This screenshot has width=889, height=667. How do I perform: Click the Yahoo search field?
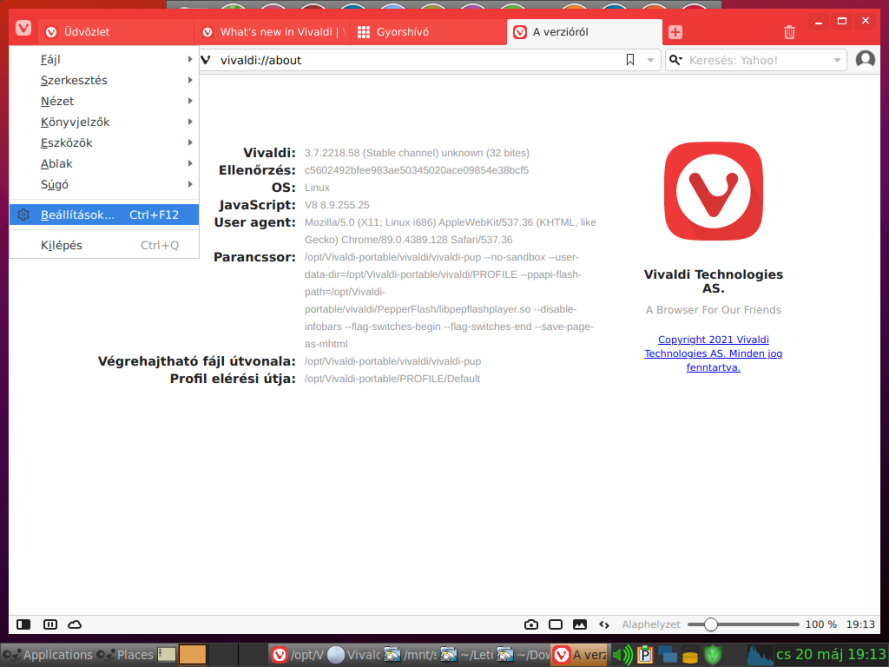(x=757, y=60)
